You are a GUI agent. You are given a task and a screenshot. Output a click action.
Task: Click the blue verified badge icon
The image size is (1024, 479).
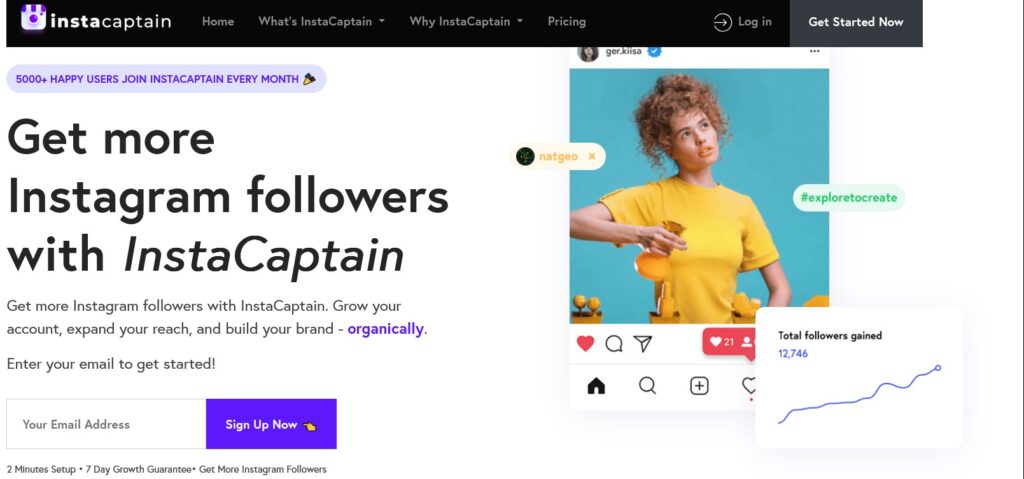[x=654, y=51]
